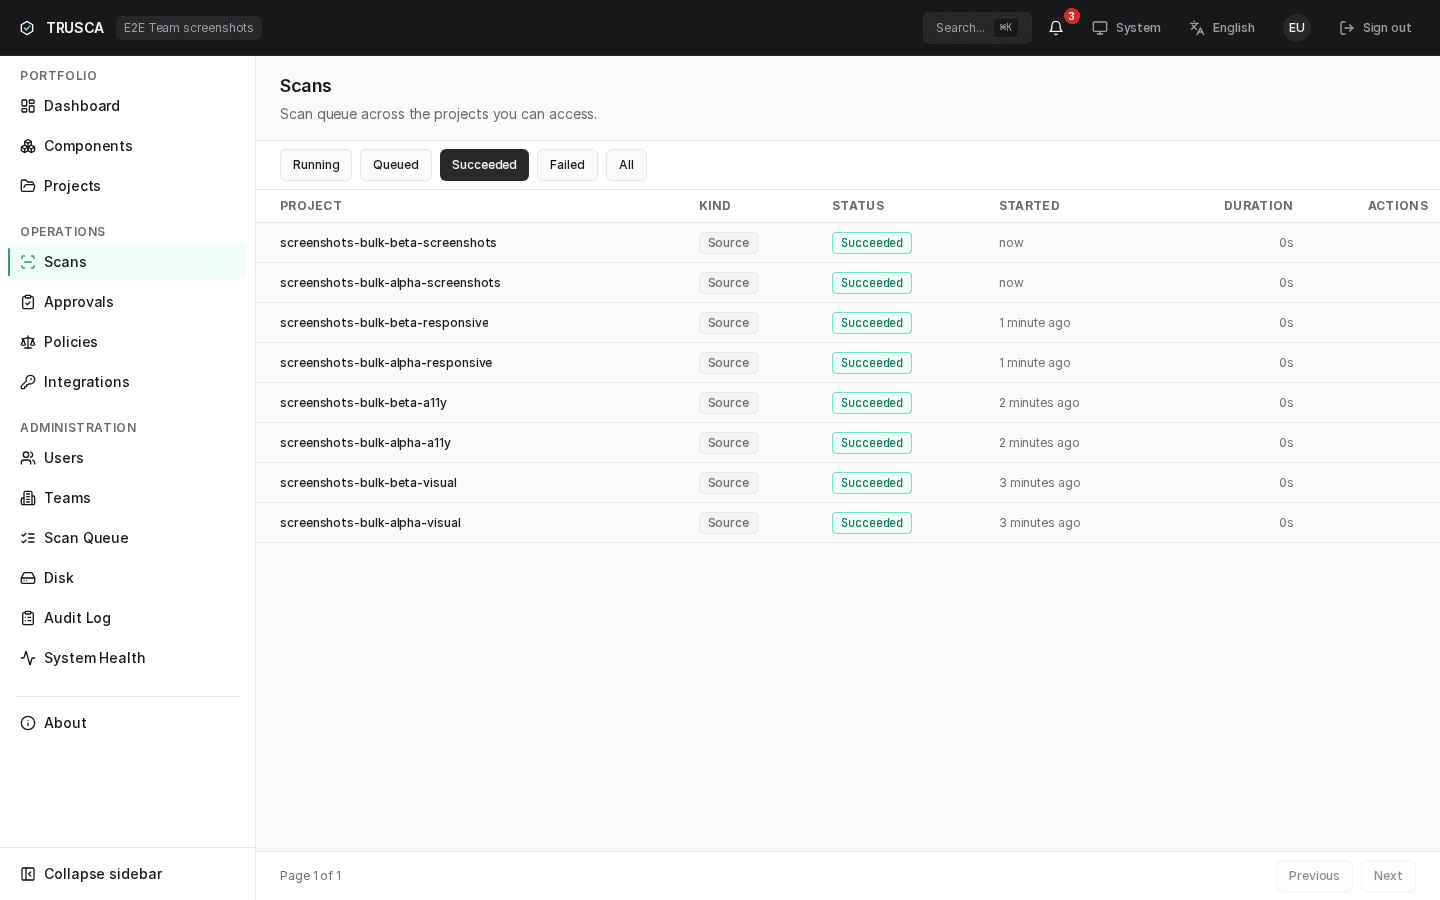Open project screenshots-bulk-alpha-screenshots row
This screenshot has height=900, width=1440.
848,283
